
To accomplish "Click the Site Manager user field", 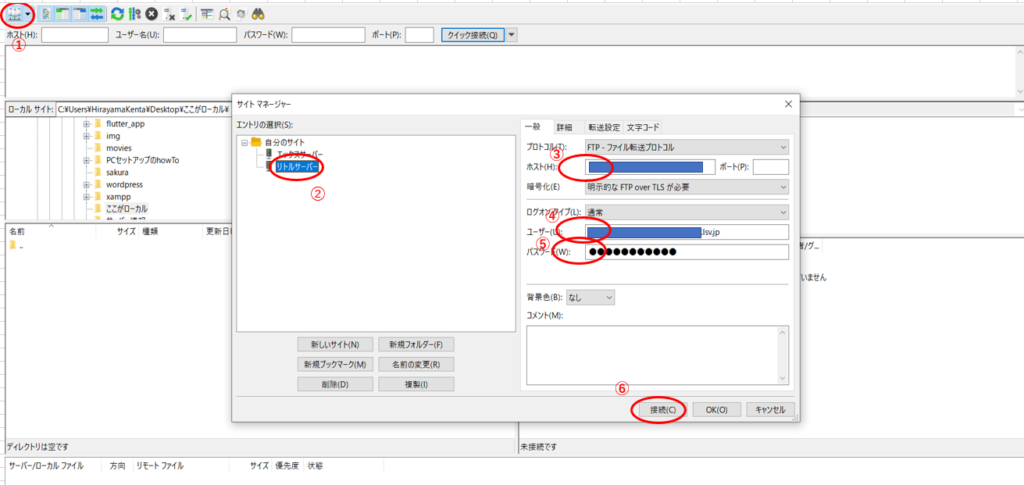I will point(686,232).
